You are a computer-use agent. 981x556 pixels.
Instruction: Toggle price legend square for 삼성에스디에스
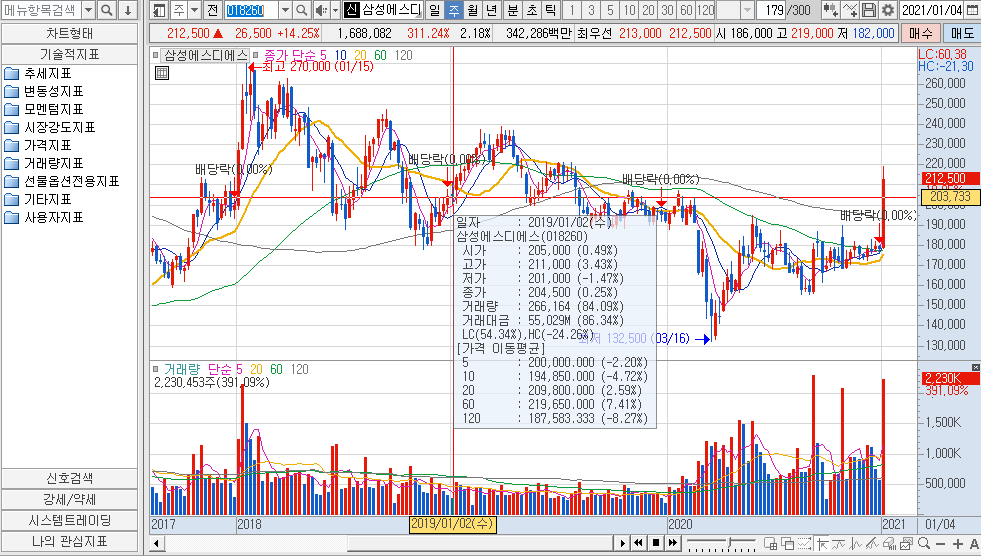[x=155, y=55]
